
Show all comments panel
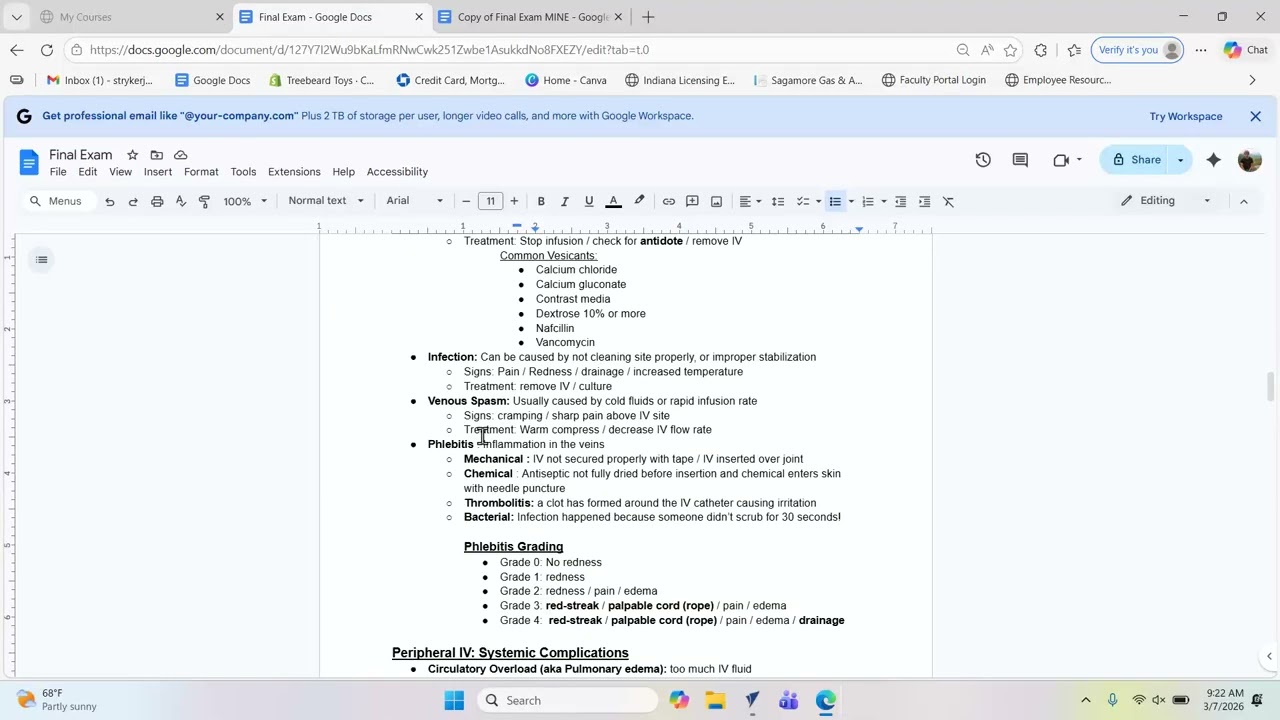coord(1020,160)
